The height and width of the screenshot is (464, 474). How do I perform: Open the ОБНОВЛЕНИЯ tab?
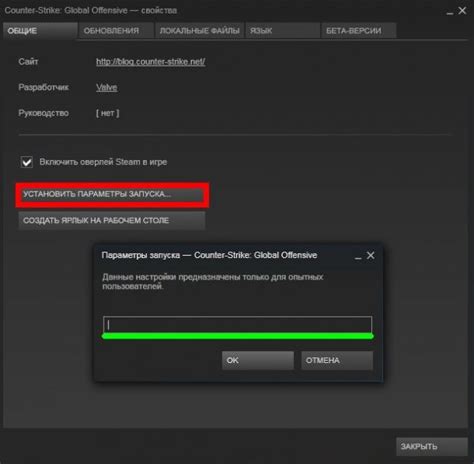pyautogui.click(x=116, y=31)
